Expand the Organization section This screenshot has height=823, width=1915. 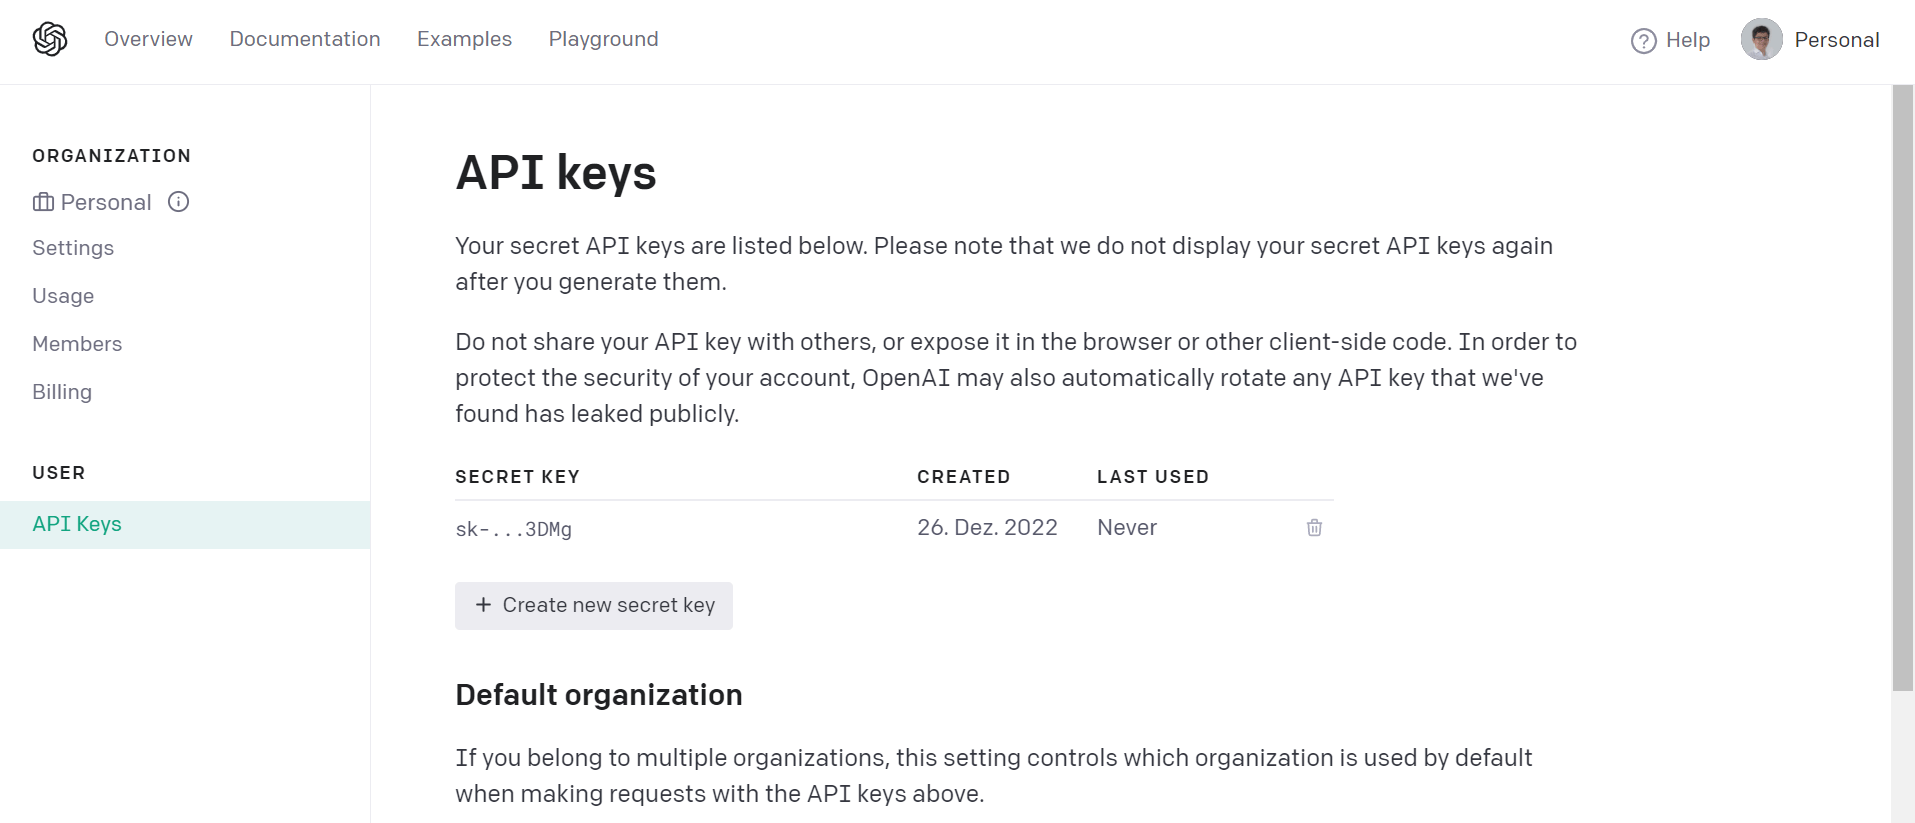[111, 155]
